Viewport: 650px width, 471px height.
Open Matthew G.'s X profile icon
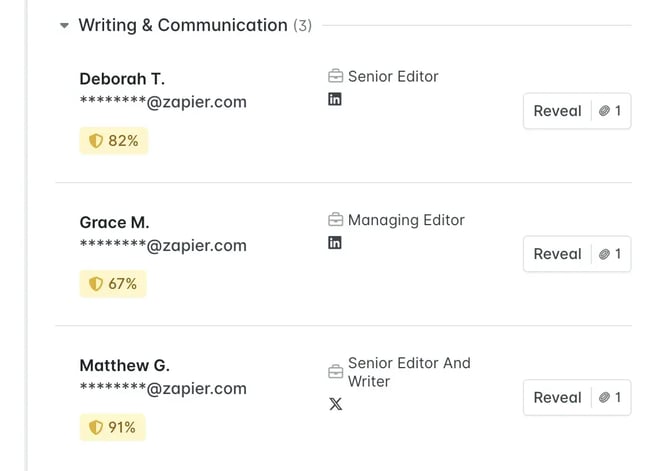point(336,405)
